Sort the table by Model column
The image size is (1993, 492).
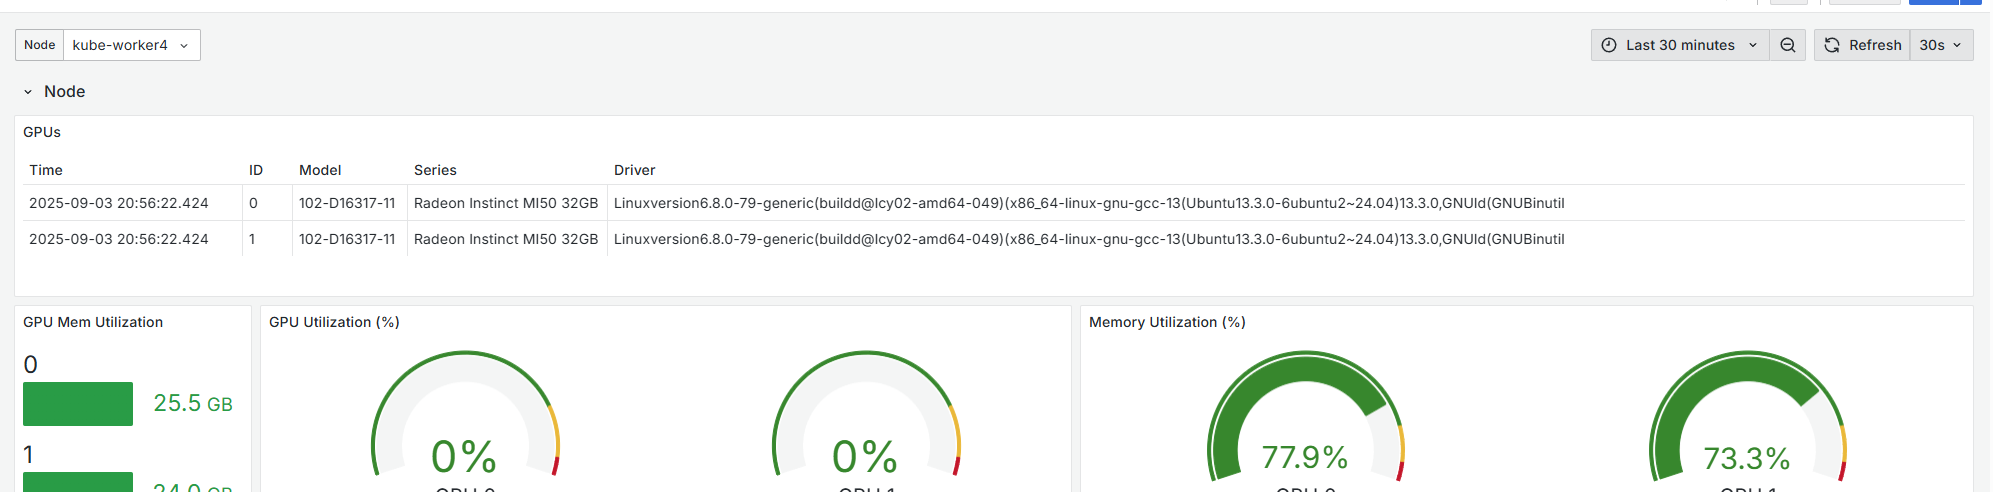pyautogui.click(x=320, y=170)
